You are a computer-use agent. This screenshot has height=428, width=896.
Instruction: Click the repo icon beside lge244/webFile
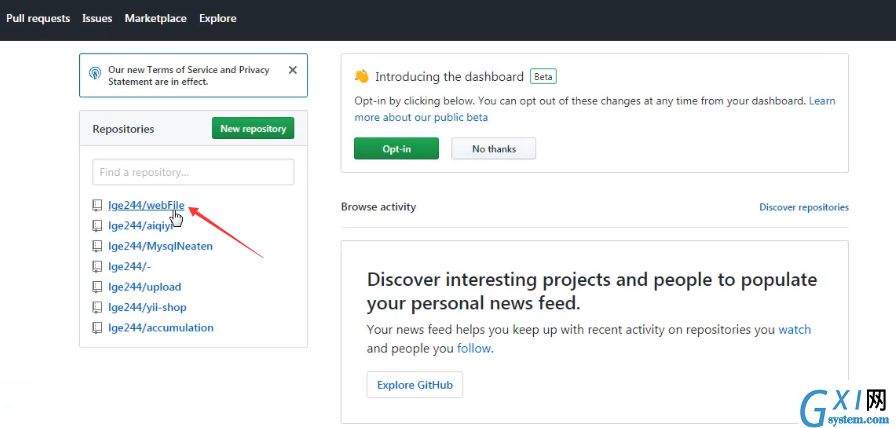tap(97, 206)
